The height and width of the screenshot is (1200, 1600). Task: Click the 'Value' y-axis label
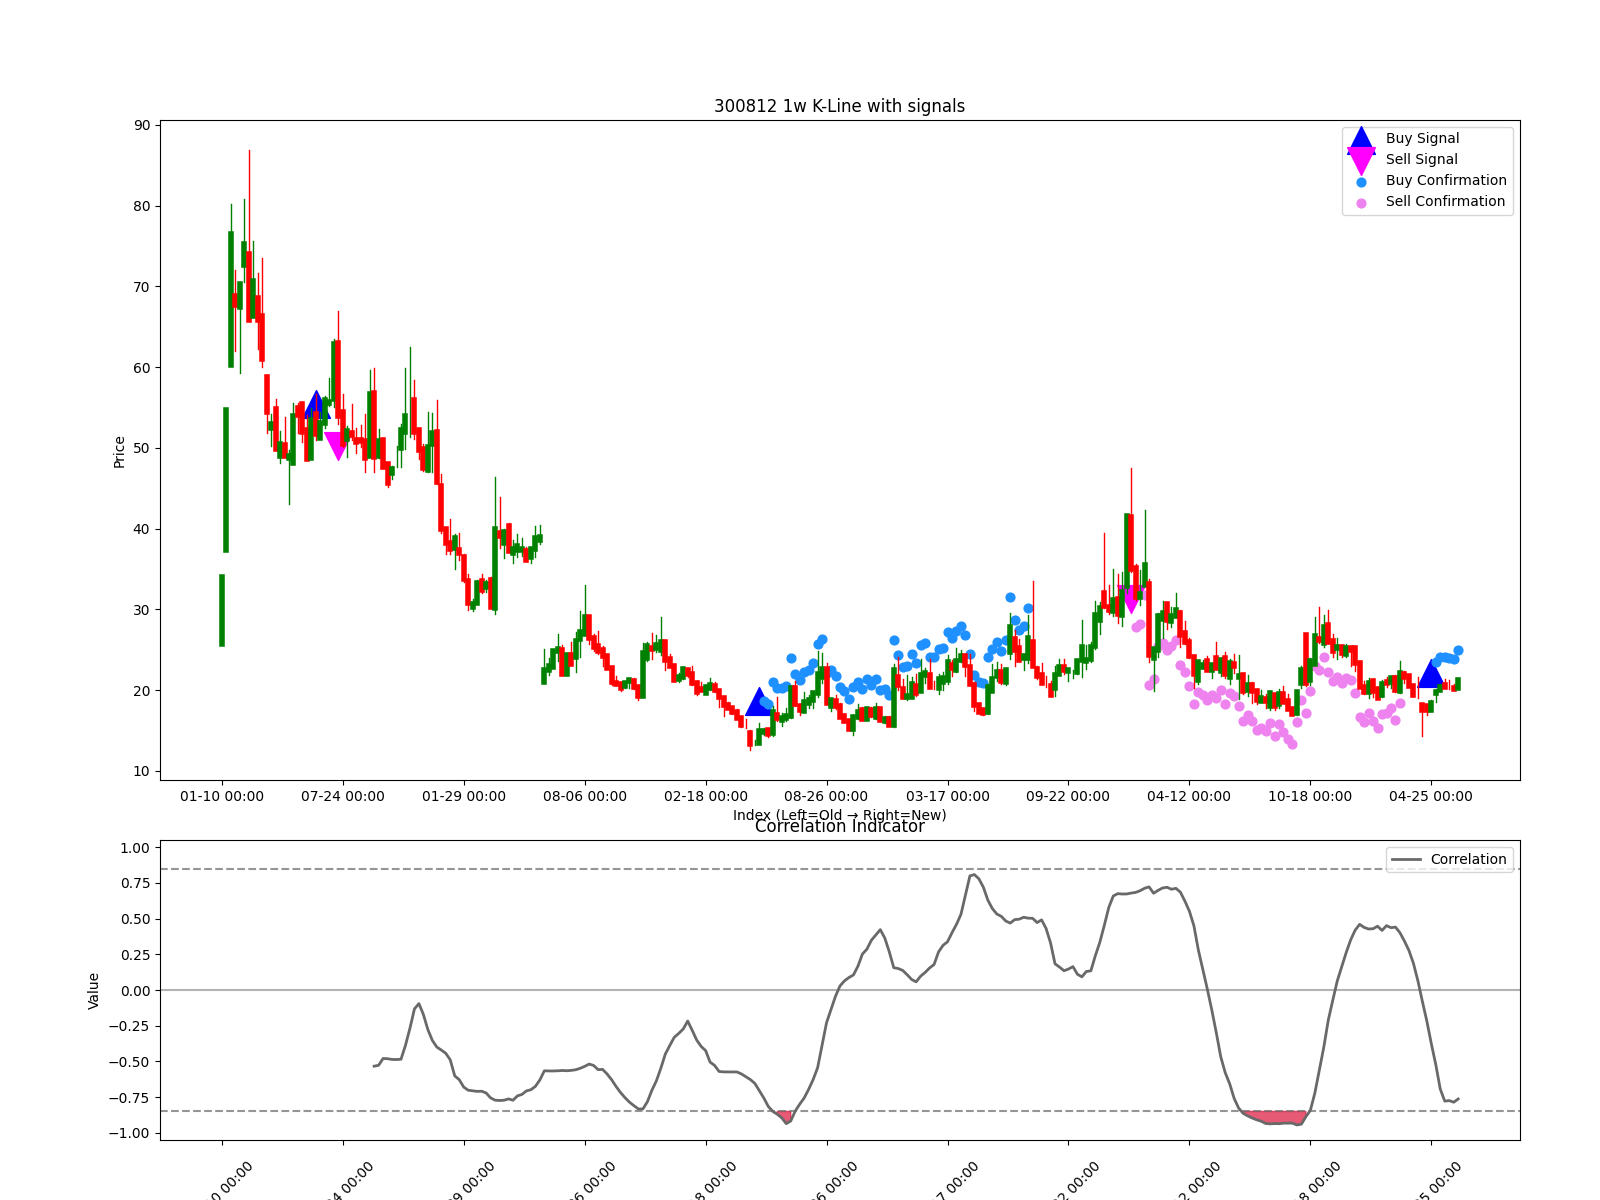click(x=94, y=990)
